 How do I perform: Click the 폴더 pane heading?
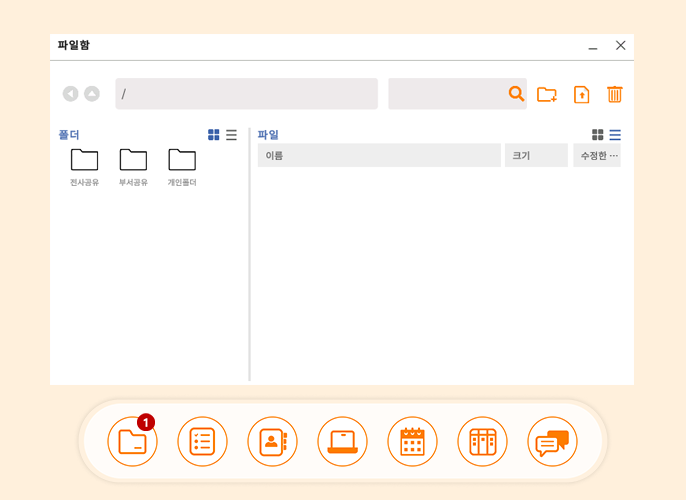tap(69, 135)
